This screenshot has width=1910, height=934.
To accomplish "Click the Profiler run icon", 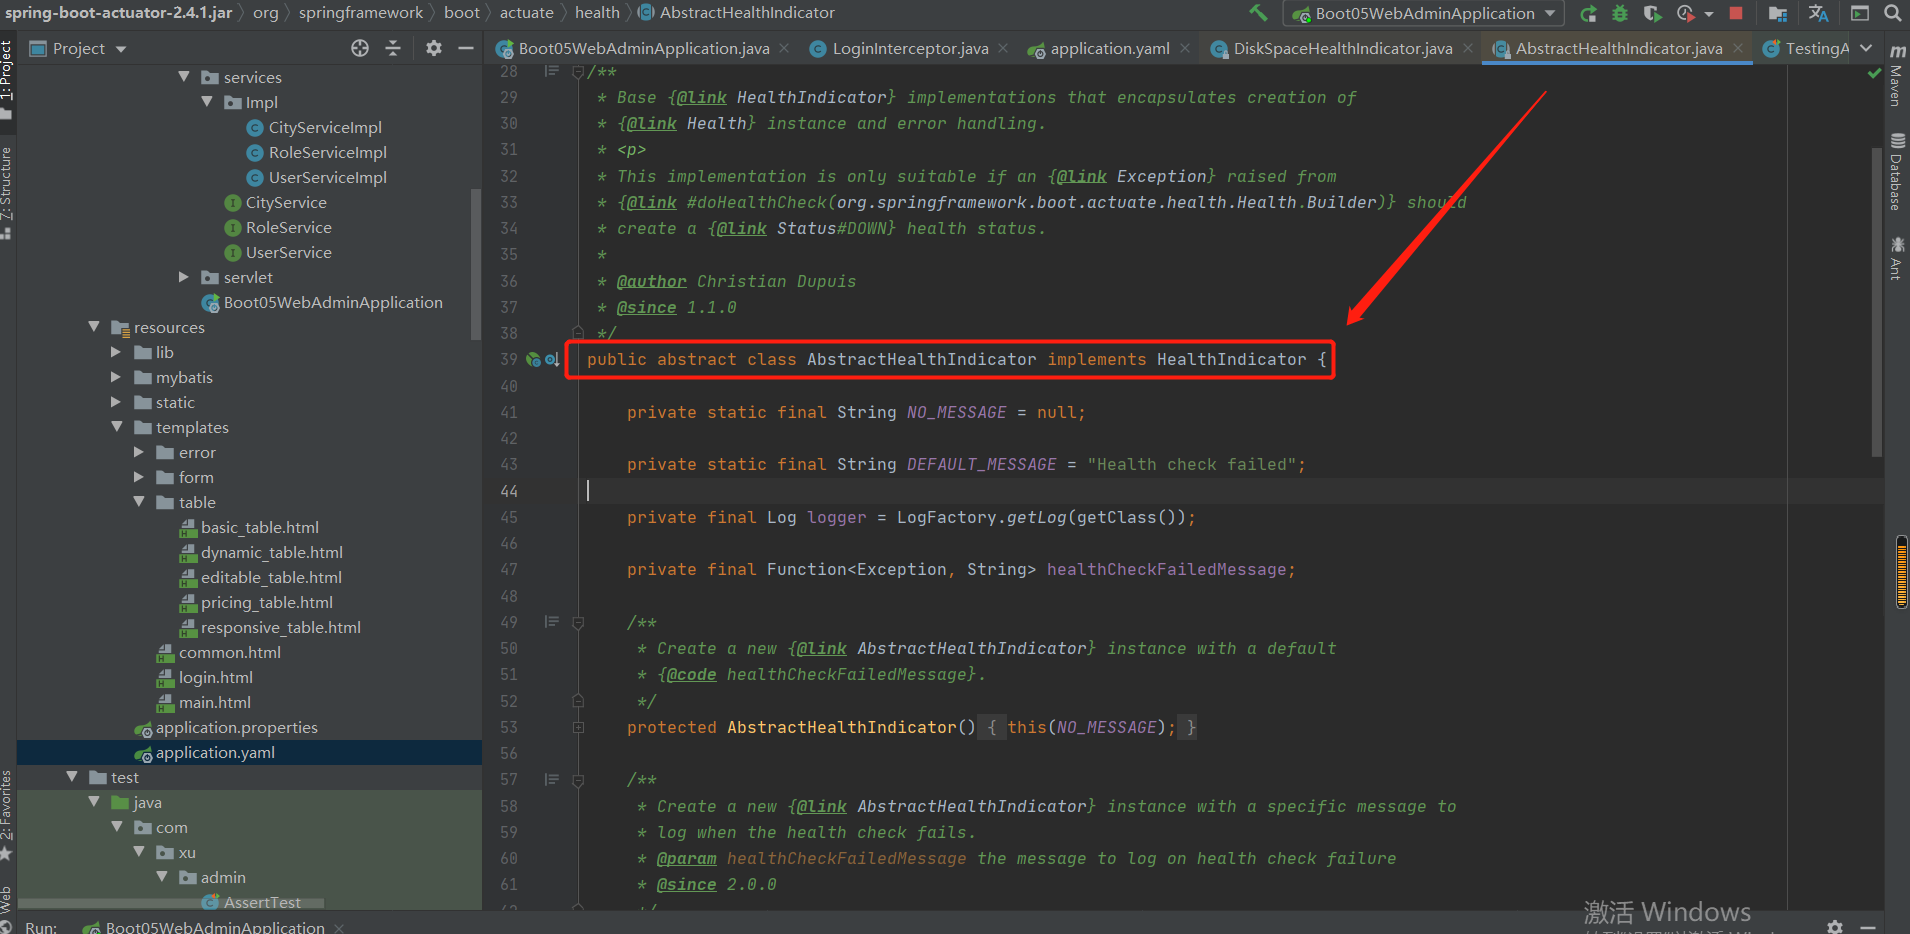I will (1686, 13).
